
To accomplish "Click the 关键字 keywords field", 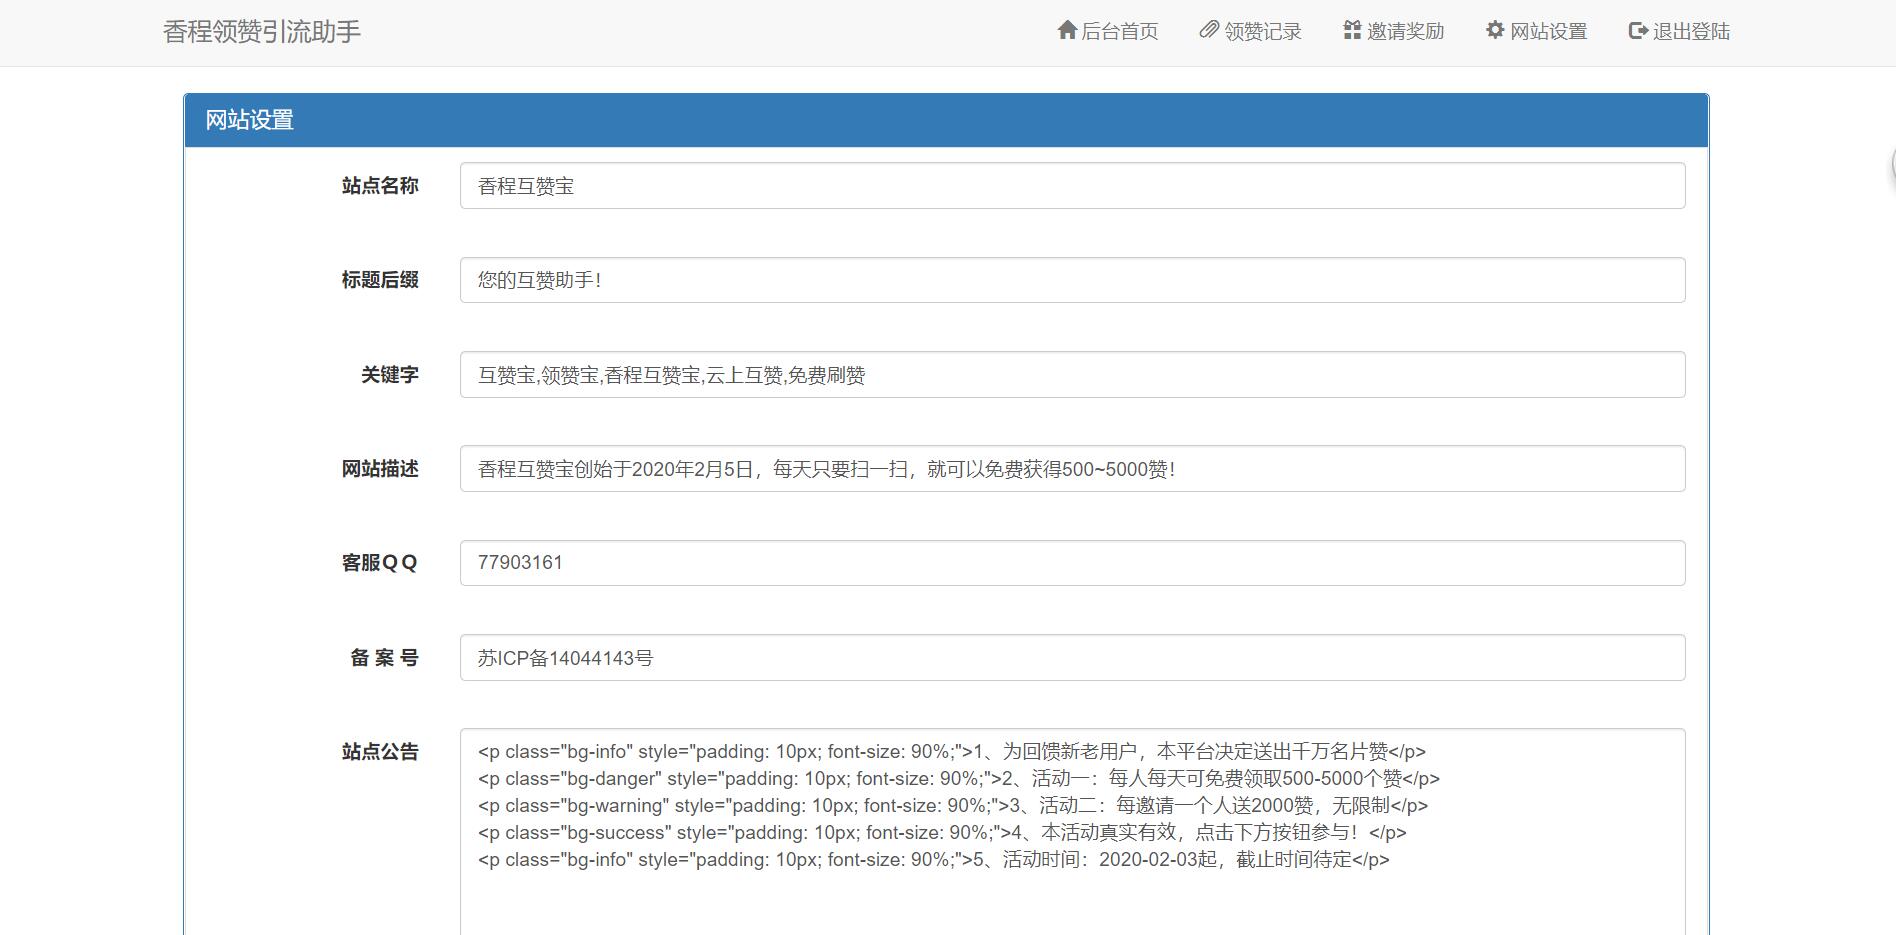I will pyautogui.click(x=1070, y=374).
